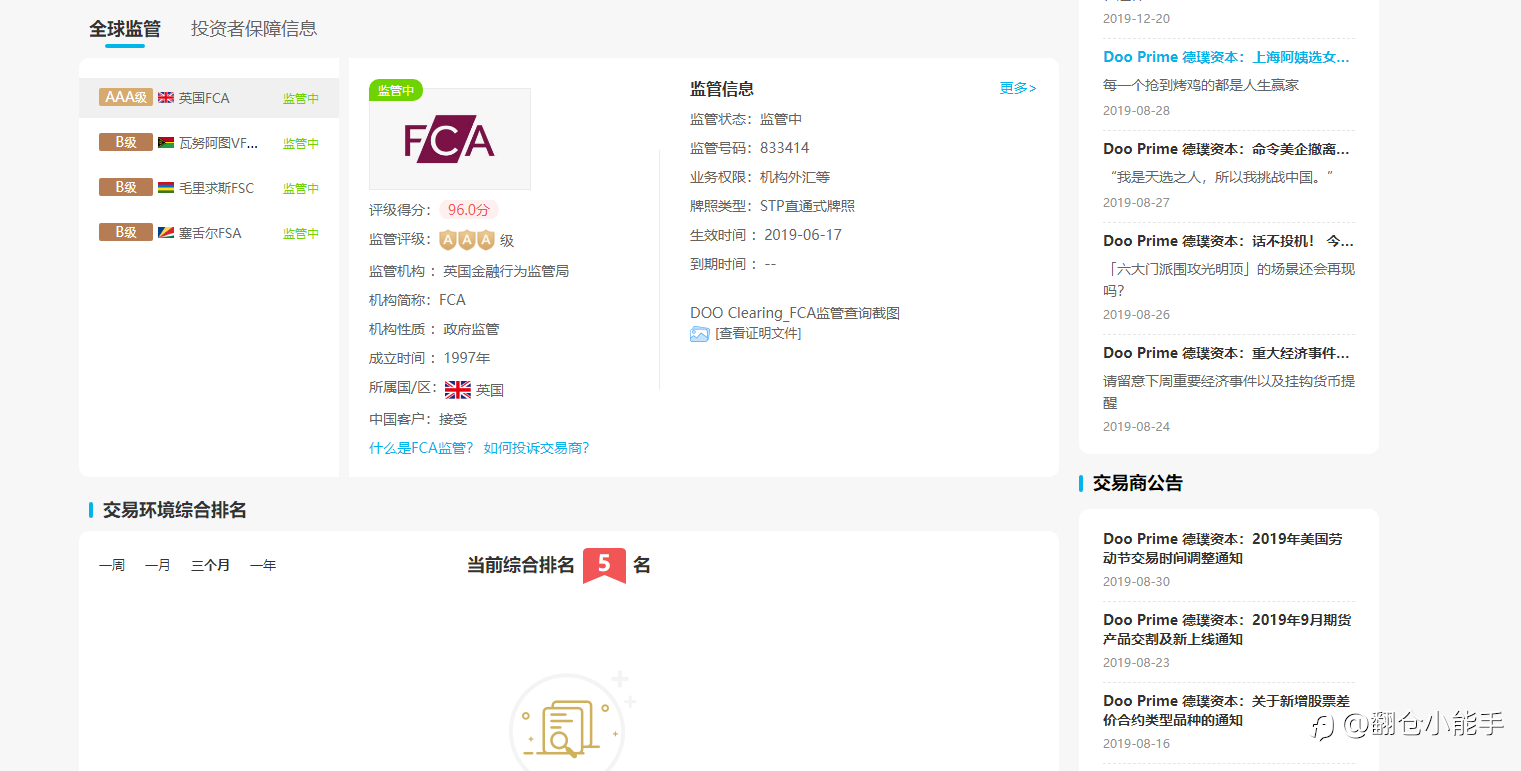Open announcement 2019年美国劳动节交易时间调整通知
1521x771 pixels.
1223,548
